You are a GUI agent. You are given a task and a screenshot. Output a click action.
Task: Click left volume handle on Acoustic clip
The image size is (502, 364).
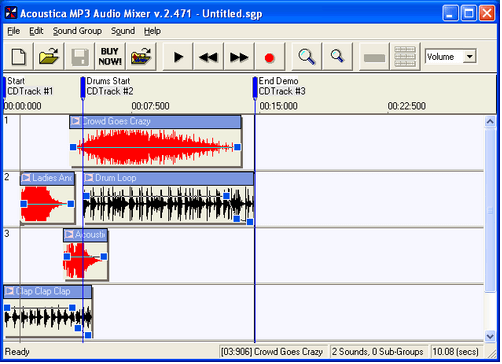[67, 256]
